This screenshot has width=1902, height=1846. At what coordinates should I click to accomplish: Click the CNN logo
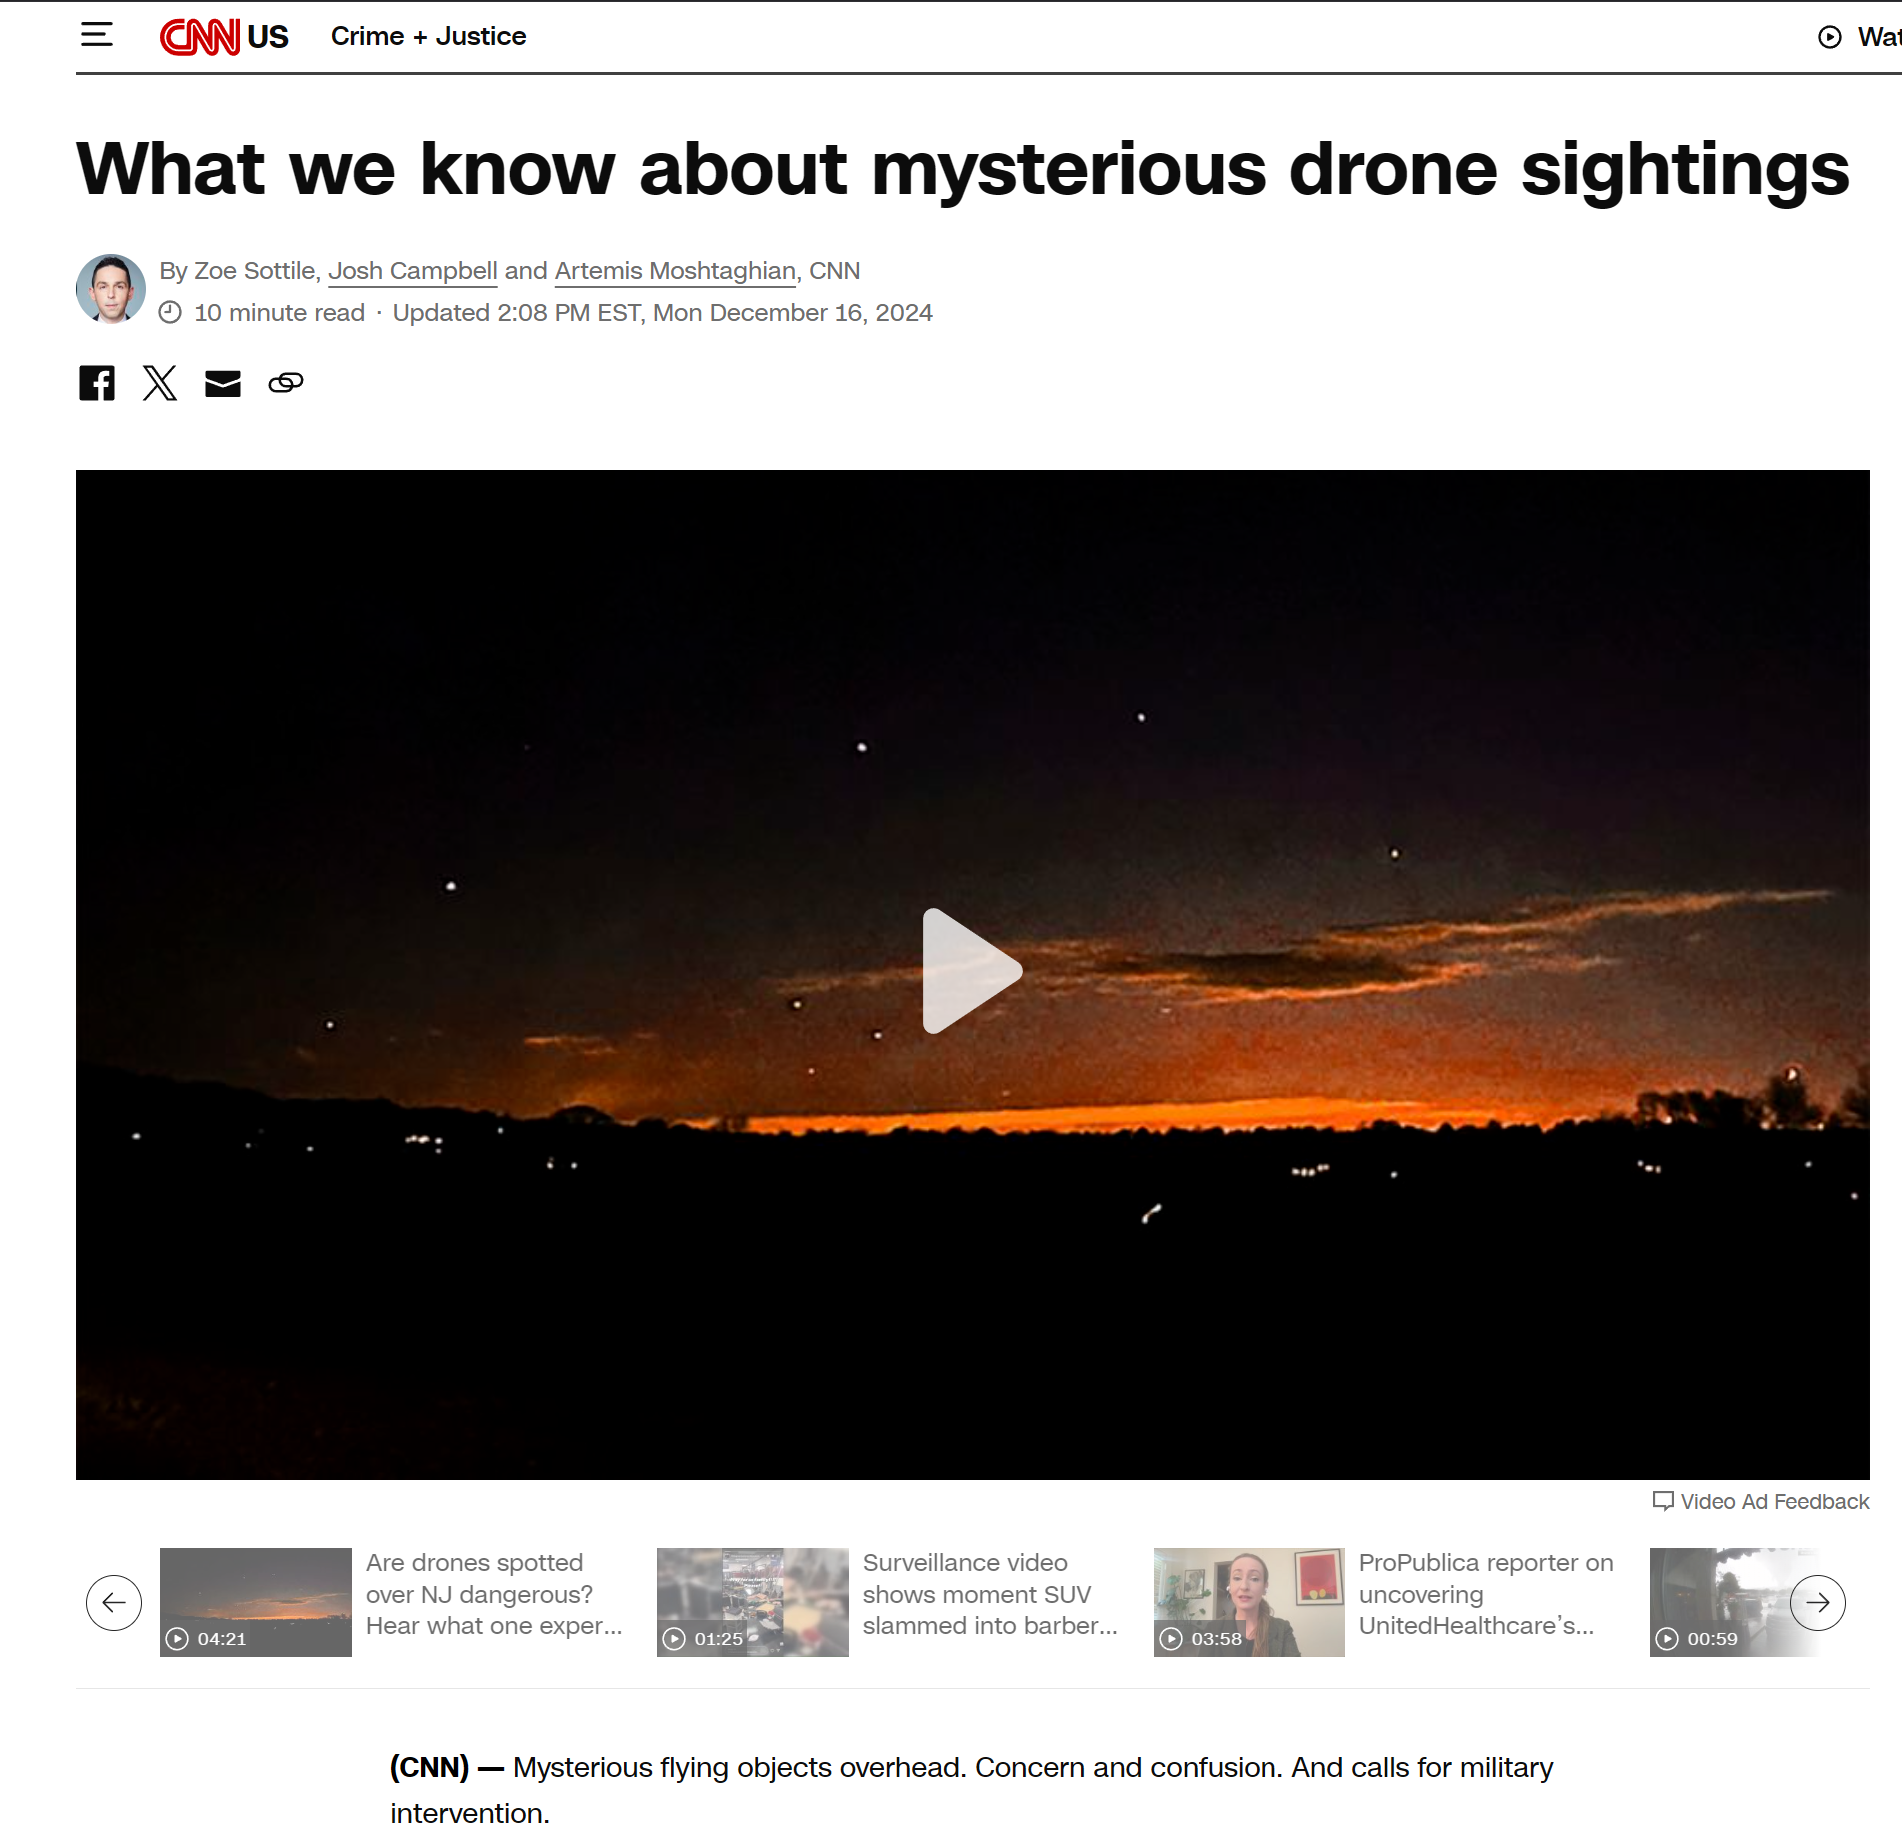[x=199, y=37]
